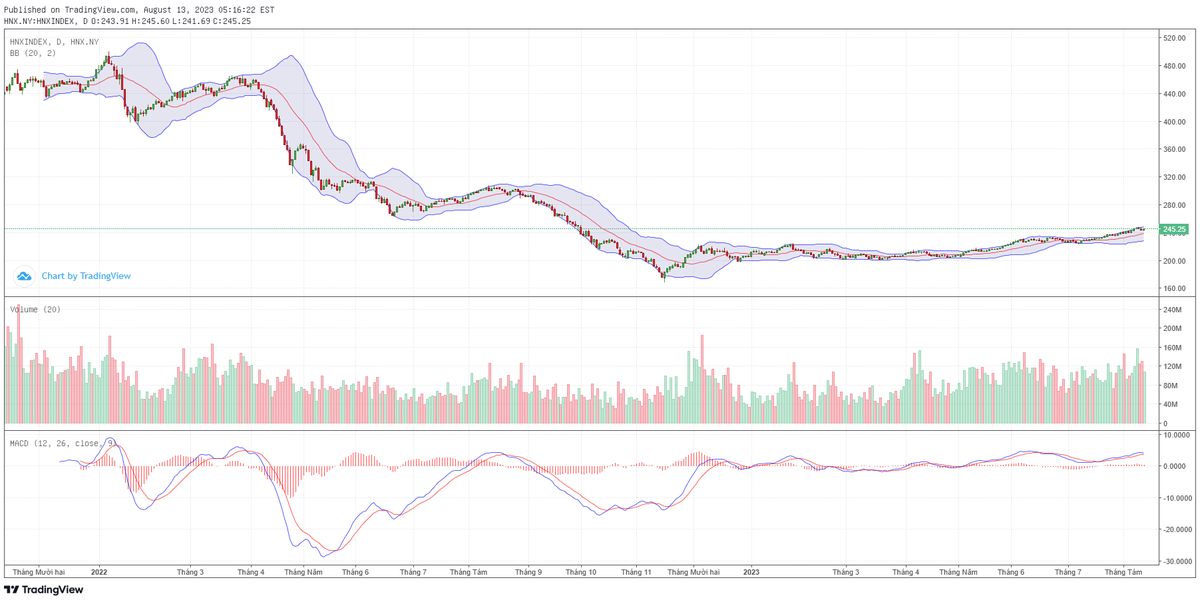Click the 320.00 level on the price axis
The height and width of the screenshot is (602, 1200).
click(1173, 177)
